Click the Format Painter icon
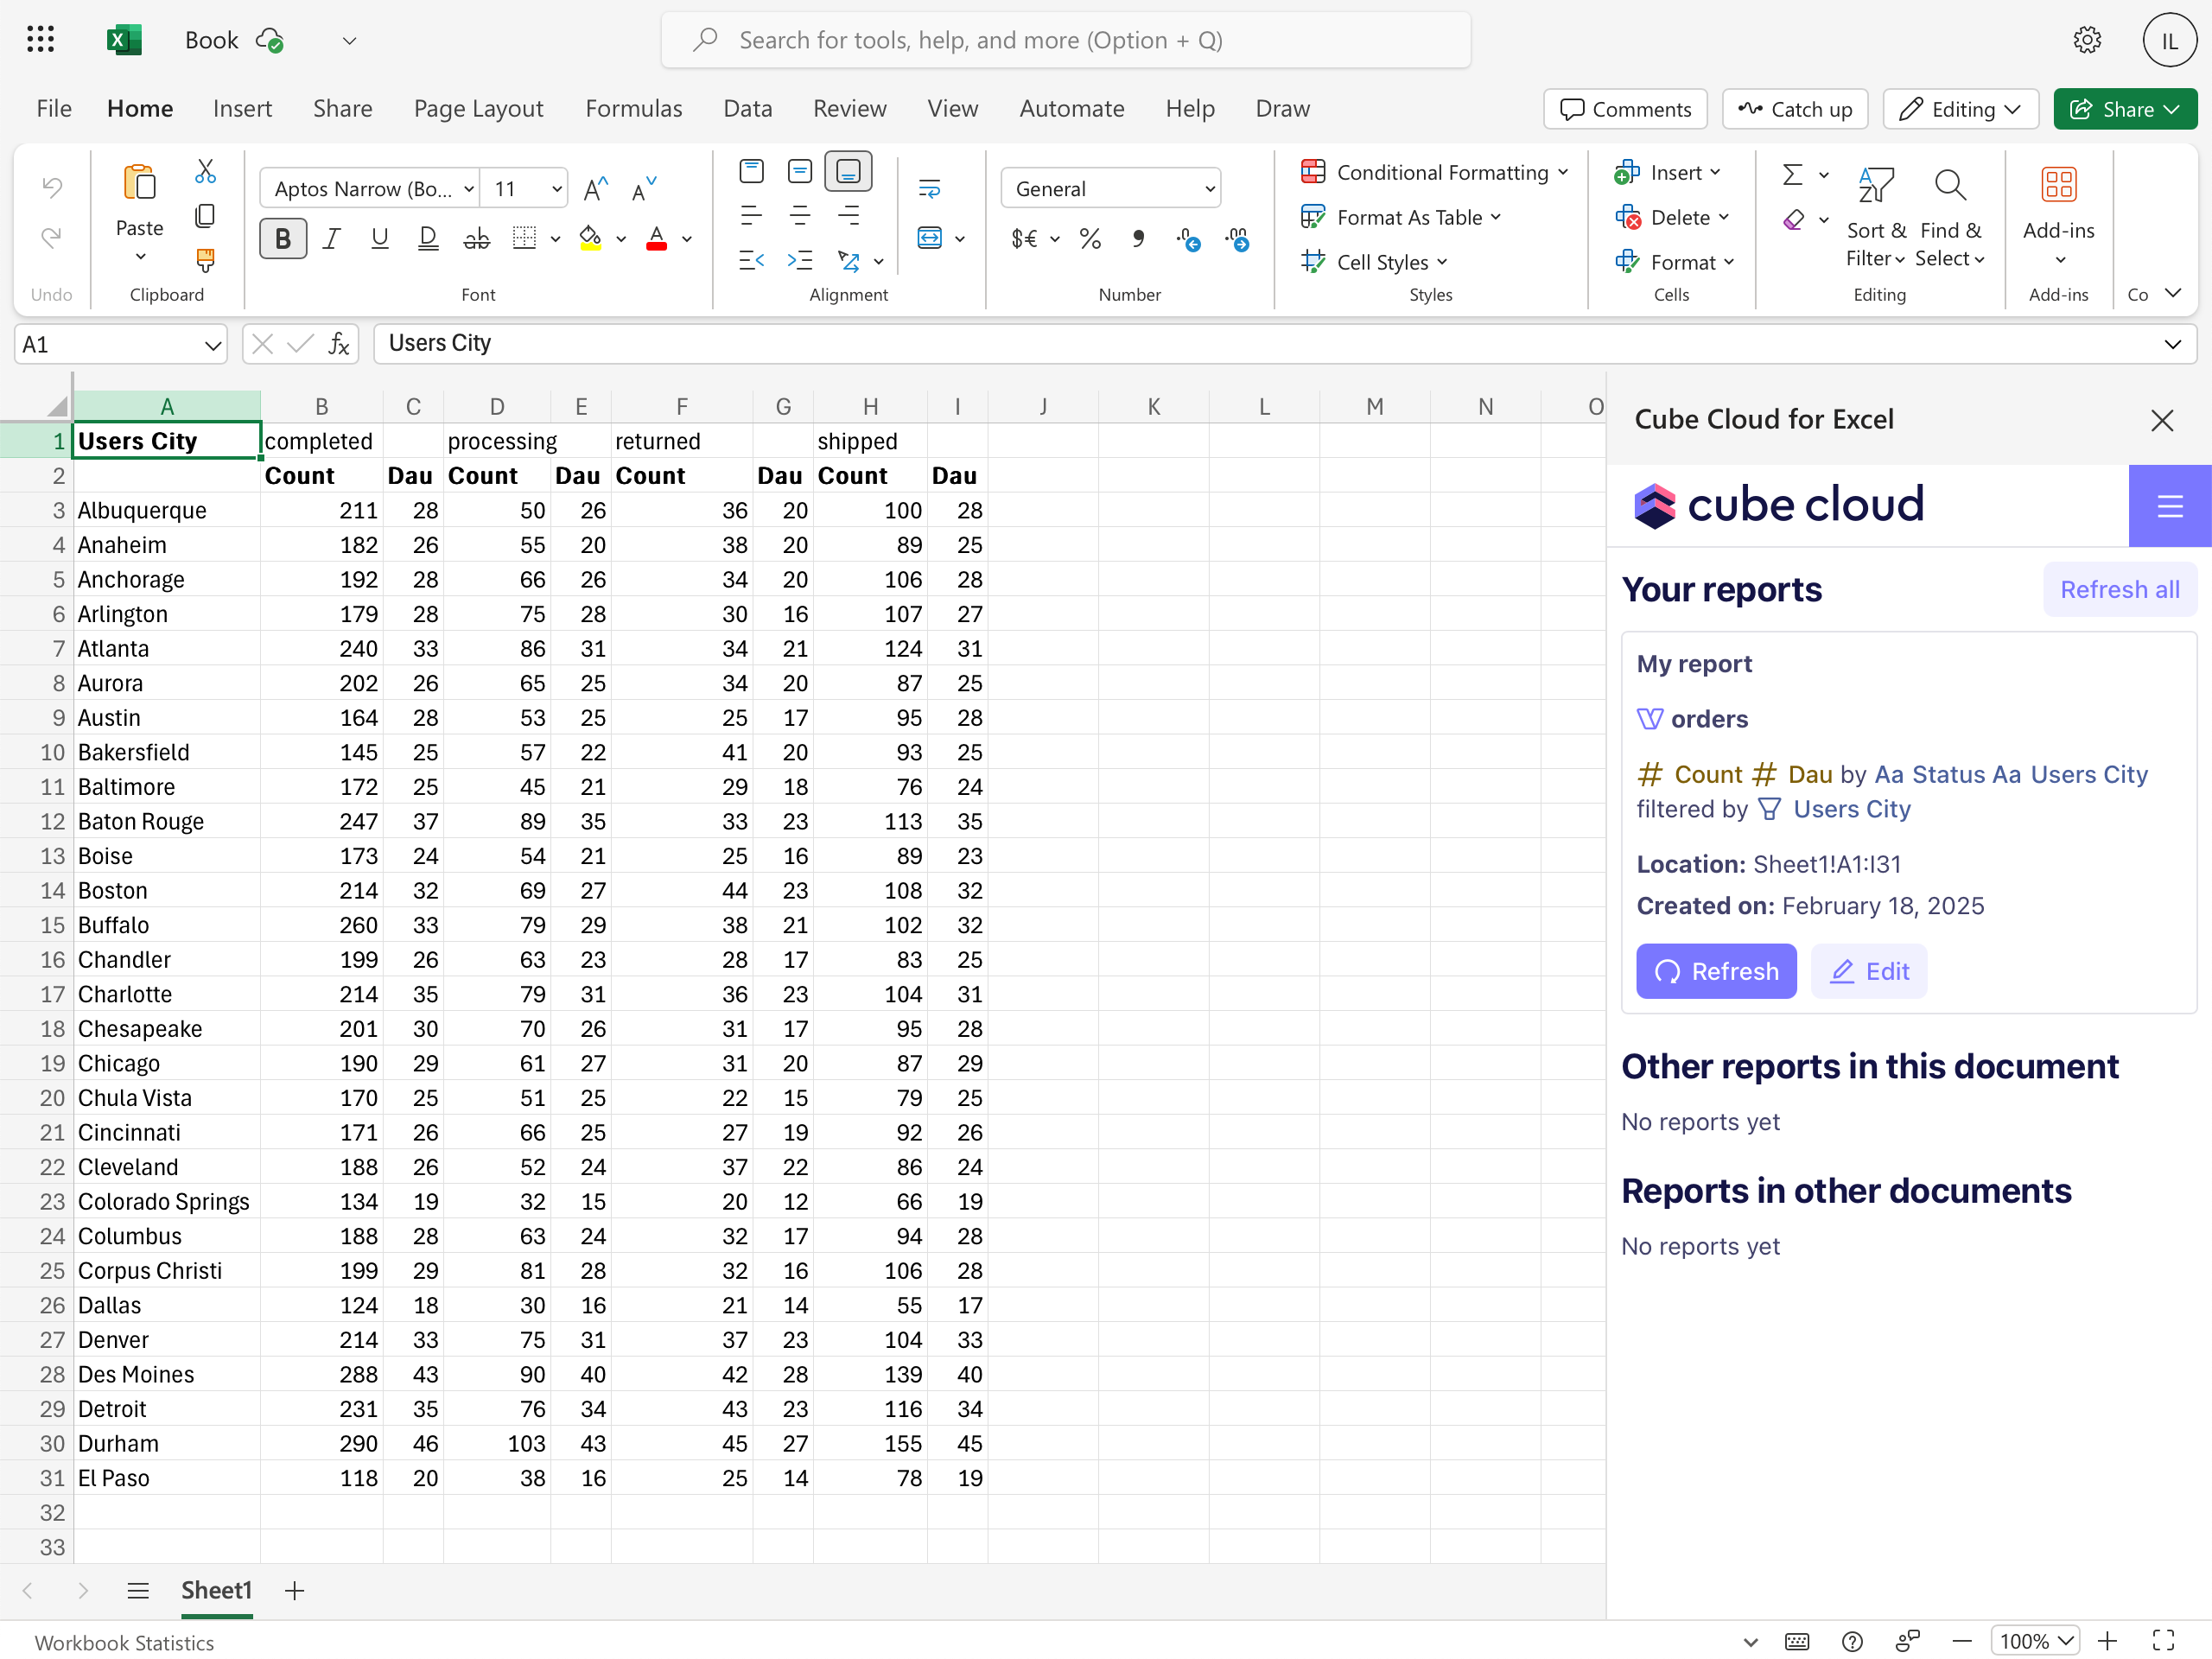2212x1659 pixels. [x=205, y=261]
